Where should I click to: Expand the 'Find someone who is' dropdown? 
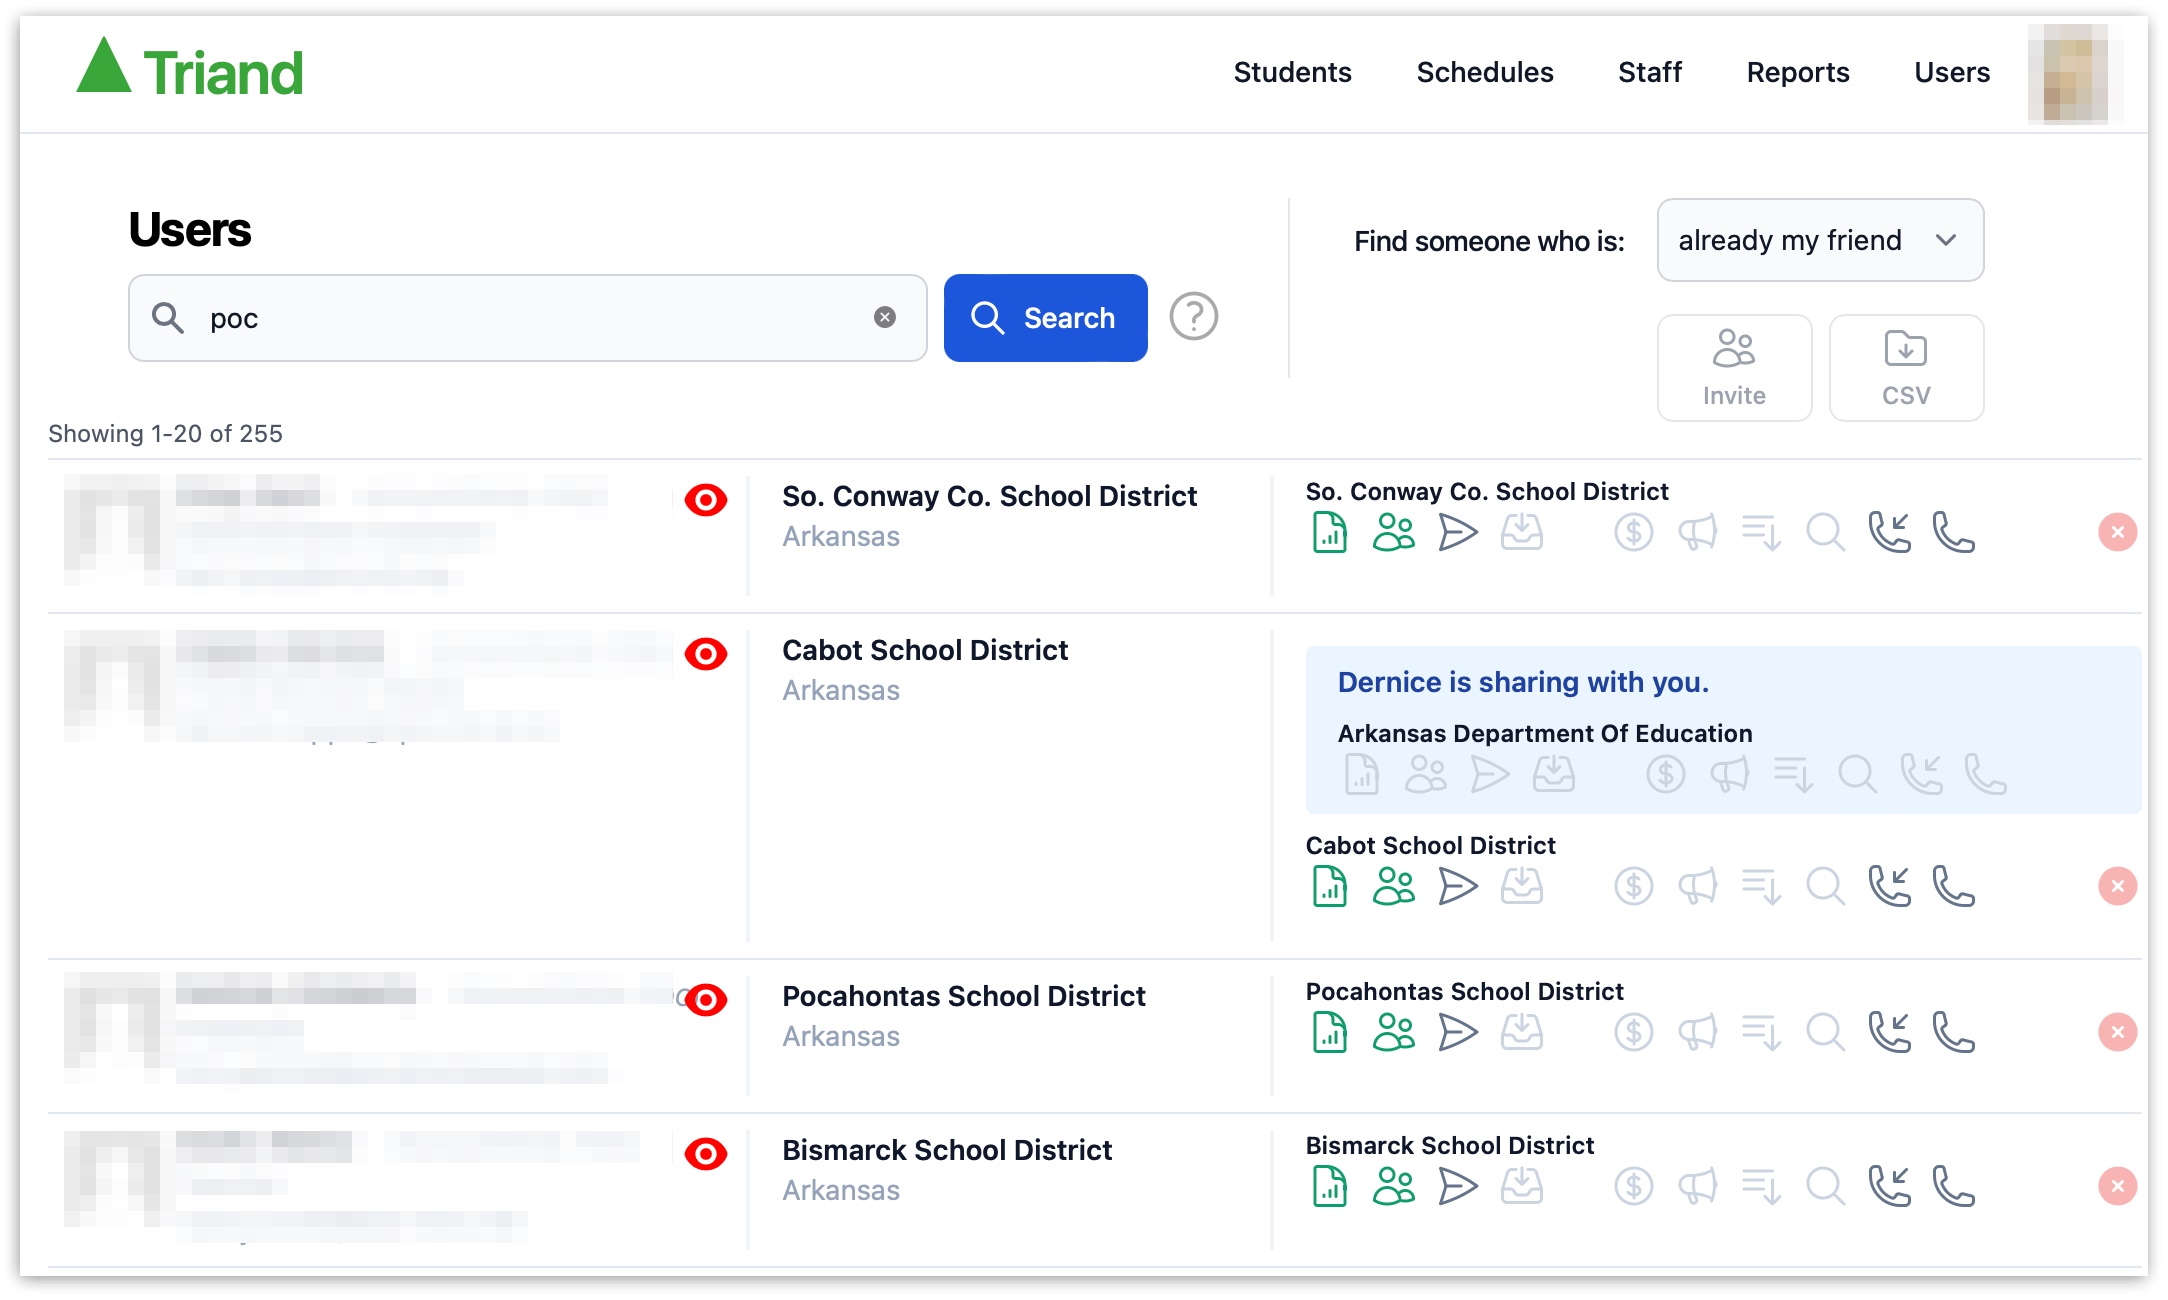1821,240
